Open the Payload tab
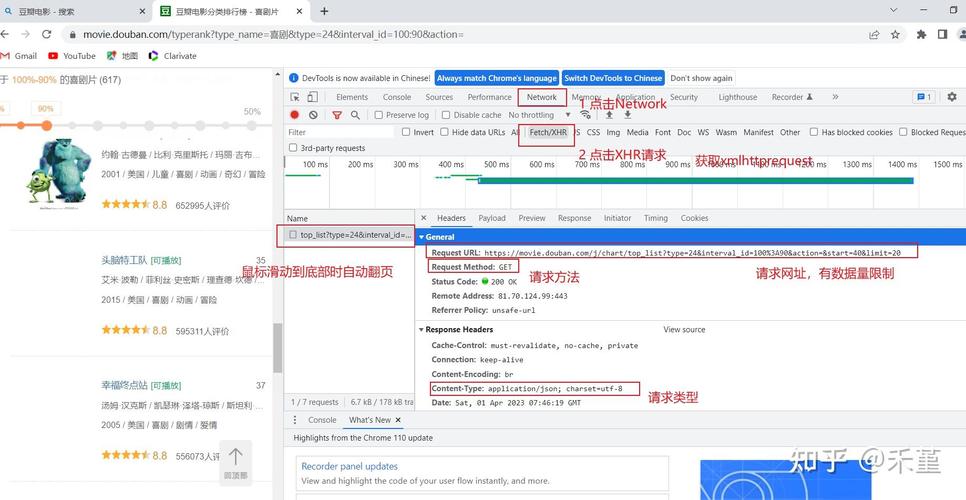This screenshot has width=966, height=500. click(492, 218)
